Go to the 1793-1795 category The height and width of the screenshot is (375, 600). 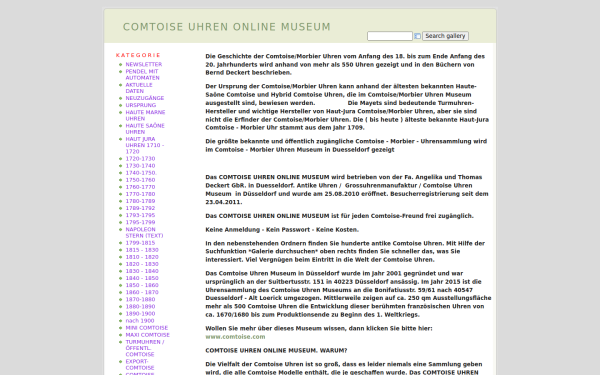pyautogui.click(x=140, y=215)
